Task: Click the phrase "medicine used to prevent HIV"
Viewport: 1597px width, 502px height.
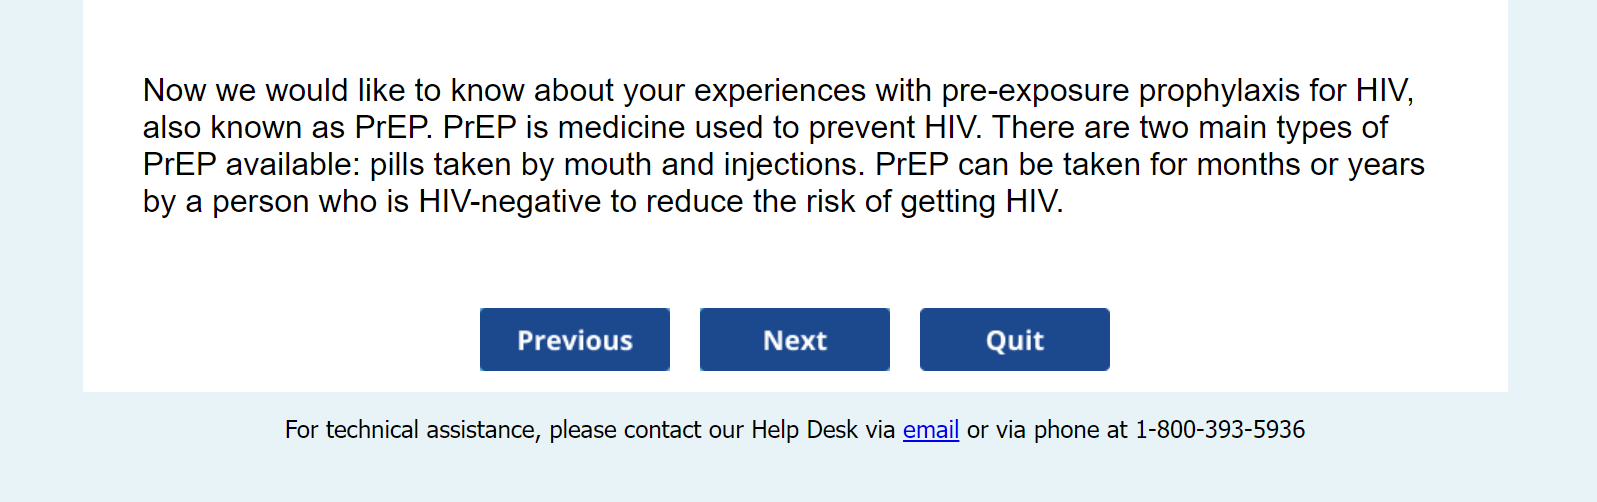Action: 768,128
